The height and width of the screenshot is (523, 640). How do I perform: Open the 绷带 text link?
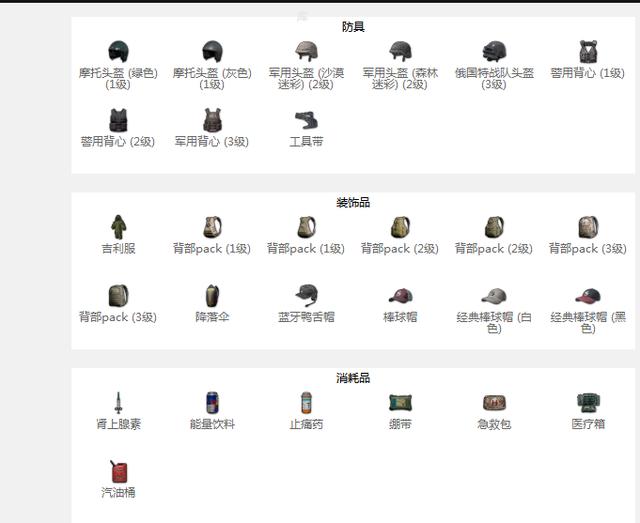(400, 424)
